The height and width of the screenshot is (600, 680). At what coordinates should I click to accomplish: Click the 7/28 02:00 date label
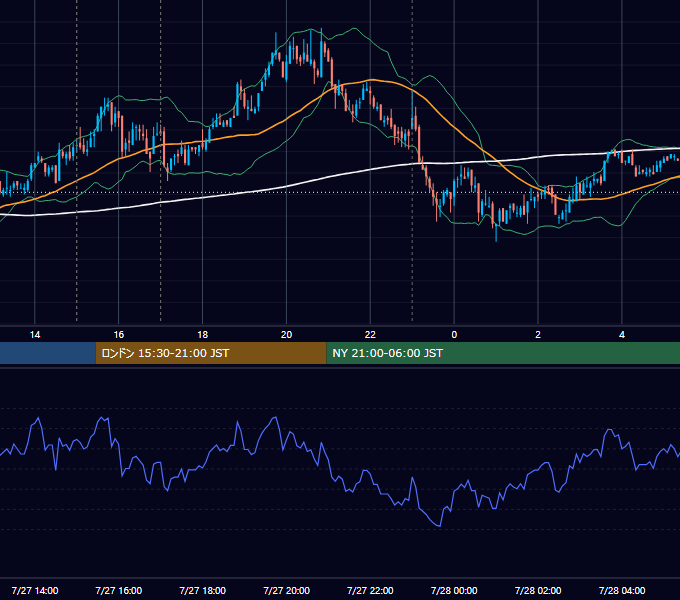click(x=538, y=590)
